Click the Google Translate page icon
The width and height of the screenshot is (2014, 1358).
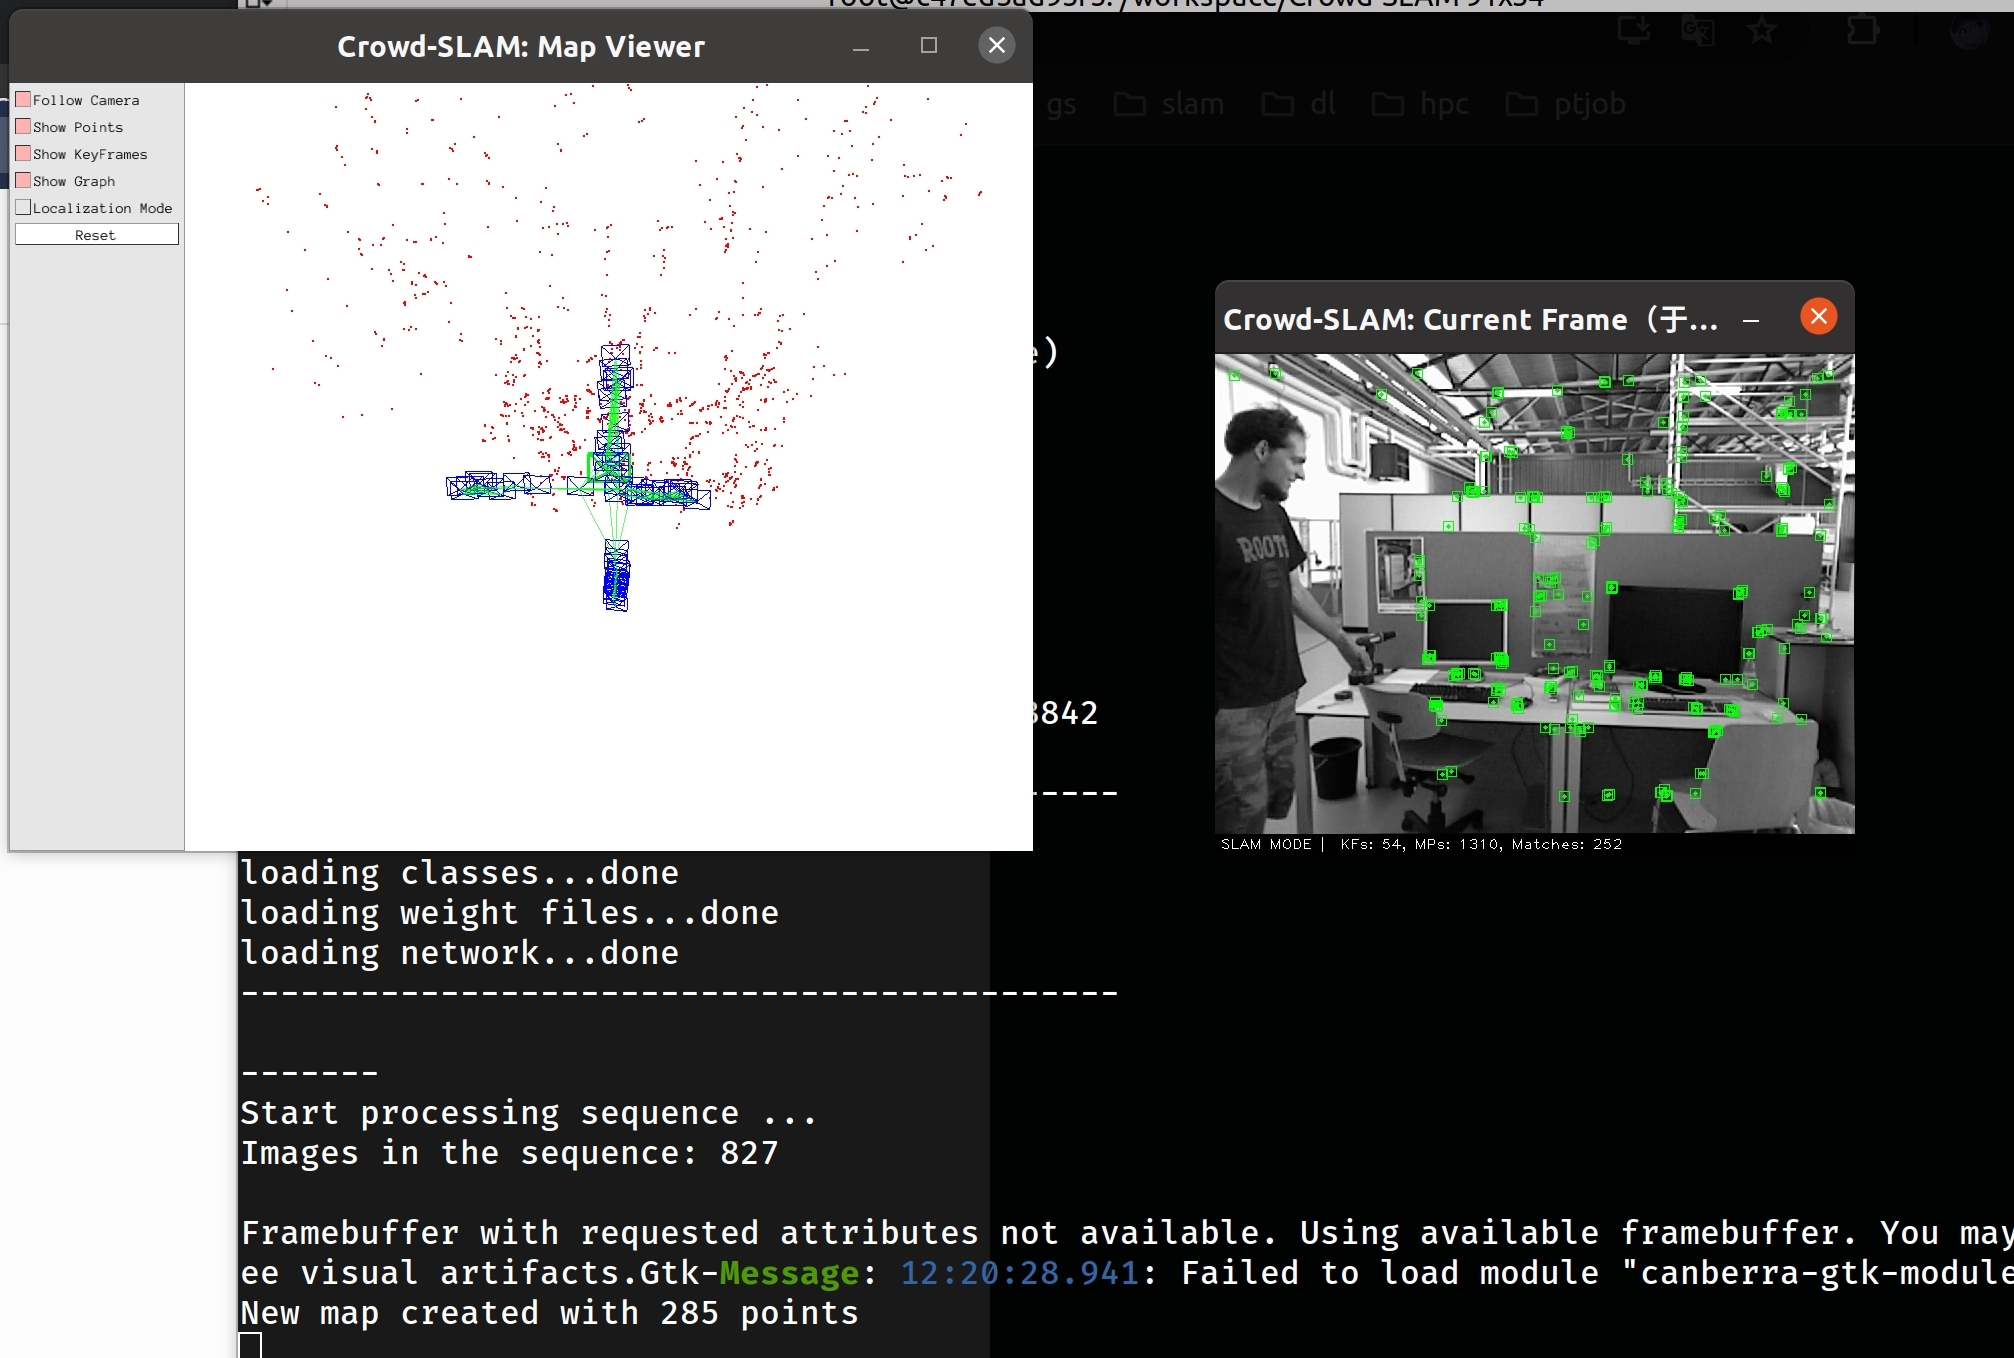[x=1698, y=30]
